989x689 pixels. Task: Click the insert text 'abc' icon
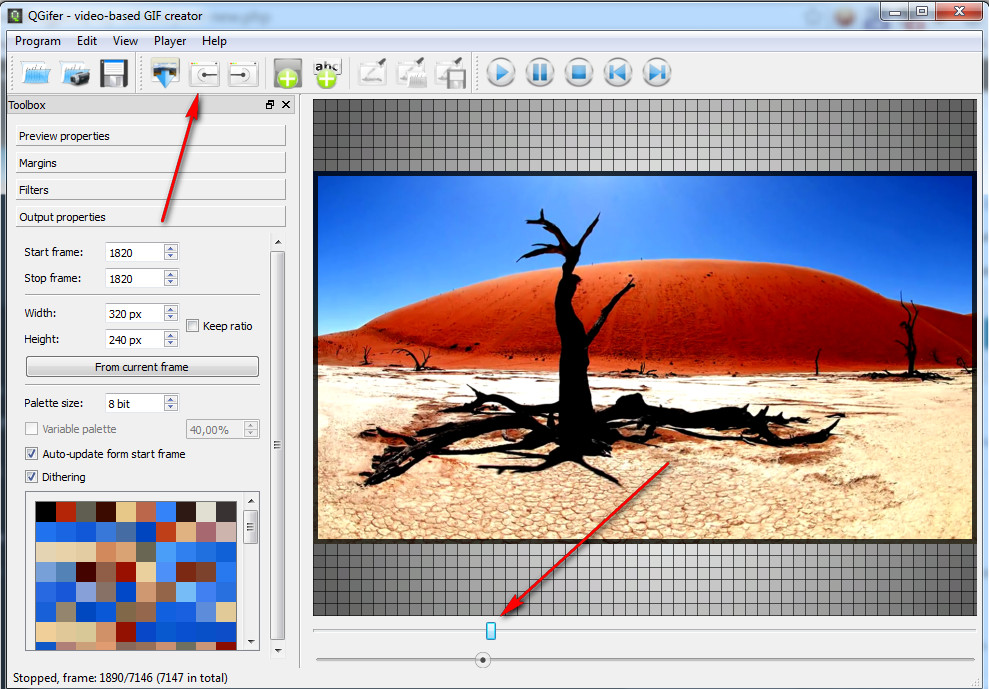point(327,73)
